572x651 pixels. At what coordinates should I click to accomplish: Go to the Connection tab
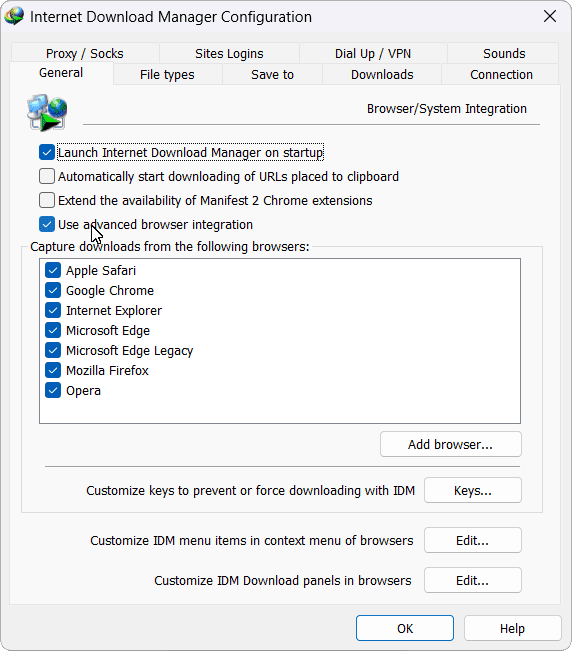(x=501, y=74)
